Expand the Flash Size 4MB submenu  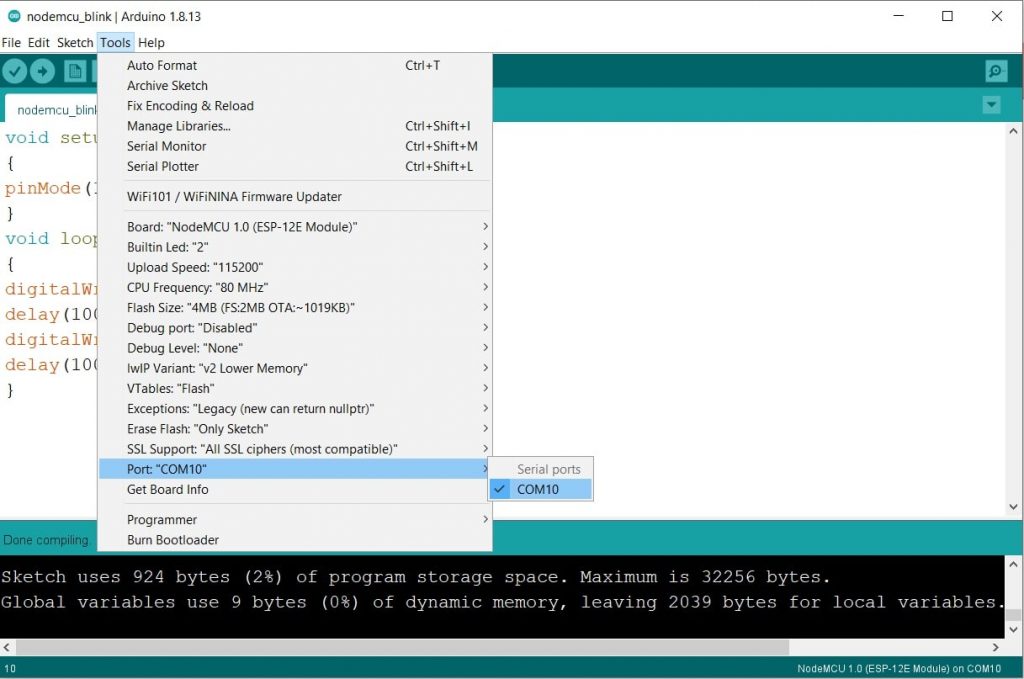click(x=295, y=308)
